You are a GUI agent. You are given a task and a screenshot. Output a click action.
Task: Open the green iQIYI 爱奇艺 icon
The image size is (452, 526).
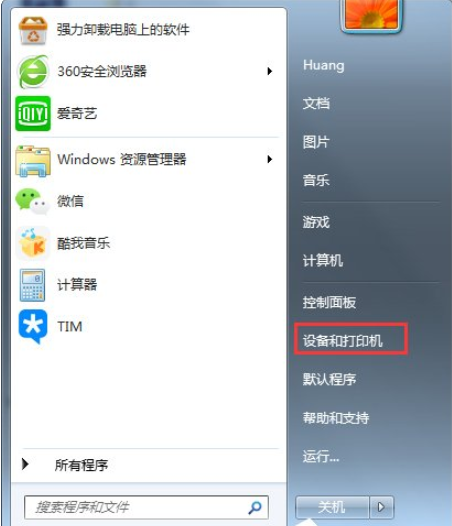click(x=33, y=113)
